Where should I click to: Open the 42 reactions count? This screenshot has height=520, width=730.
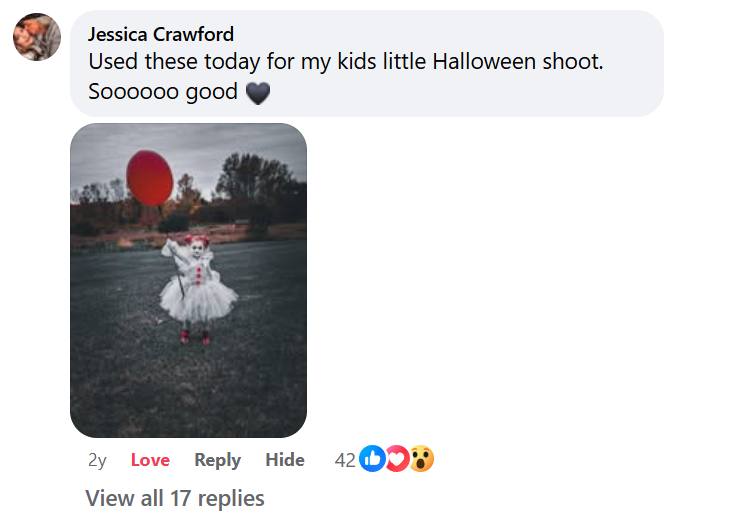click(x=345, y=460)
